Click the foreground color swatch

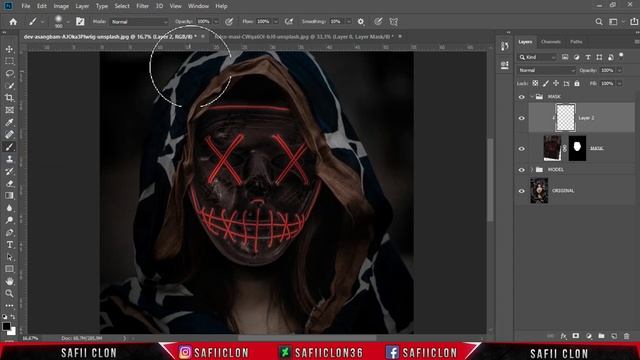6,326
